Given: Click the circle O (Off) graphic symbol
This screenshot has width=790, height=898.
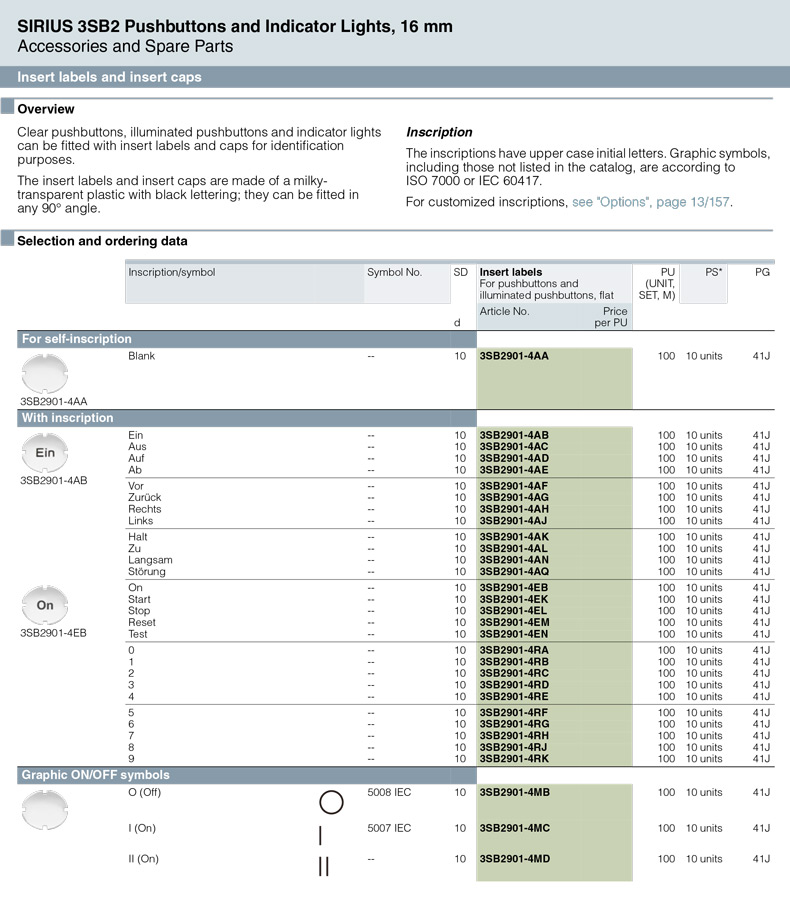Looking at the screenshot, I should click(x=331, y=802).
